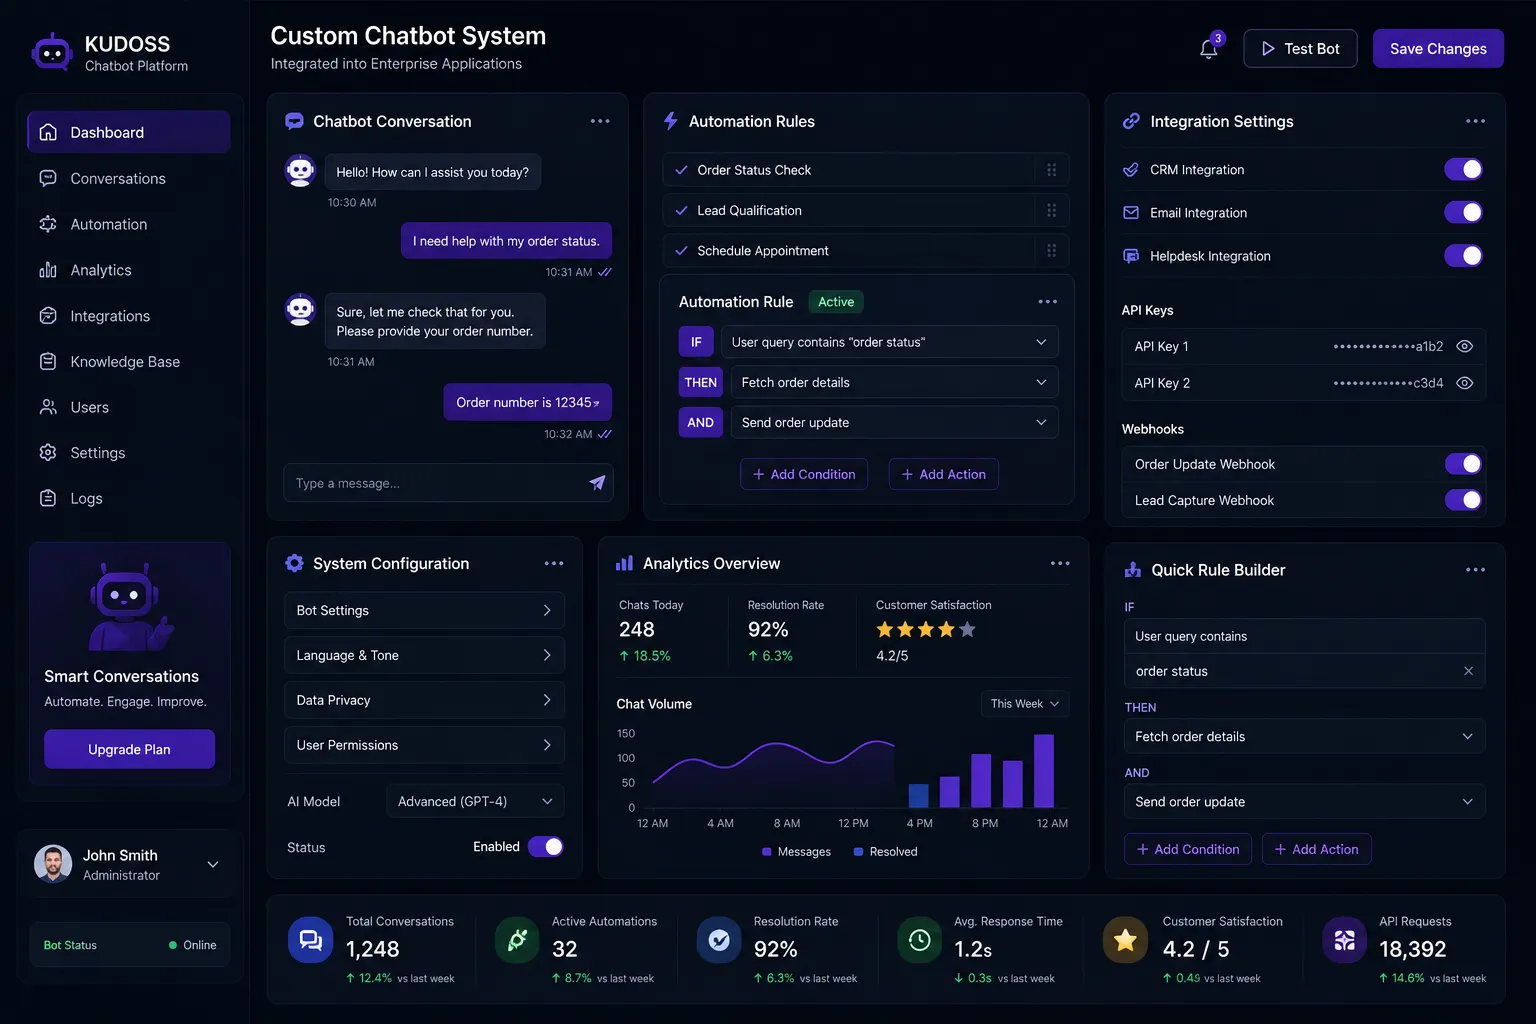Open the notifications bell
The height and width of the screenshot is (1024, 1536).
click(1209, 49)
